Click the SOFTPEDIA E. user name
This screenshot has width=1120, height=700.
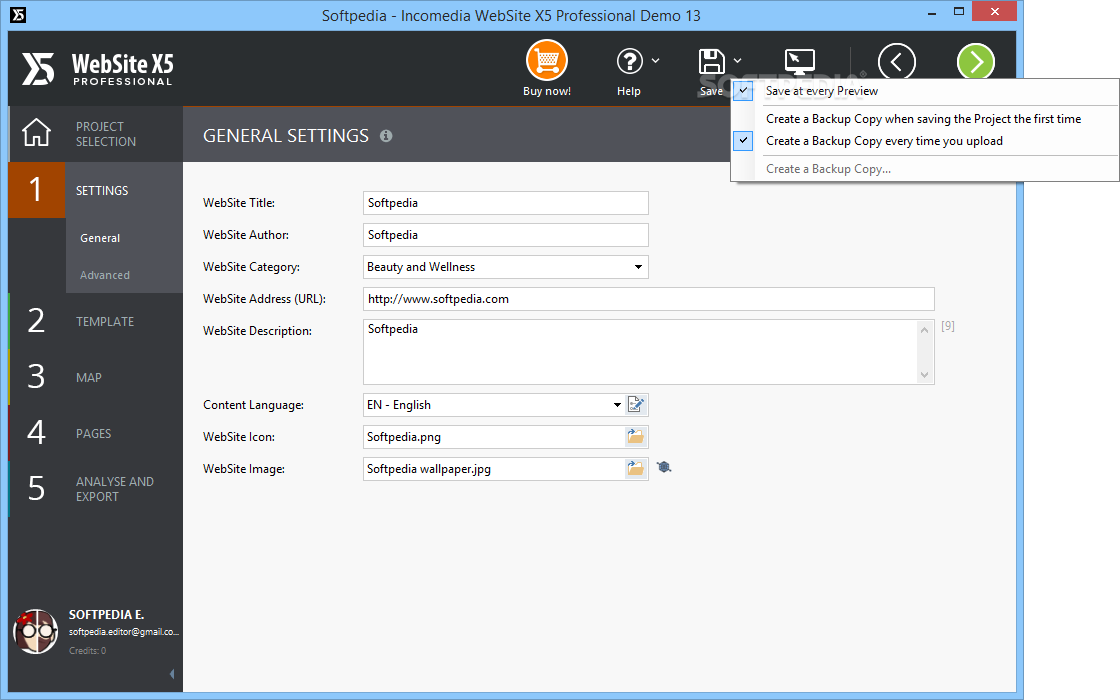106,614
